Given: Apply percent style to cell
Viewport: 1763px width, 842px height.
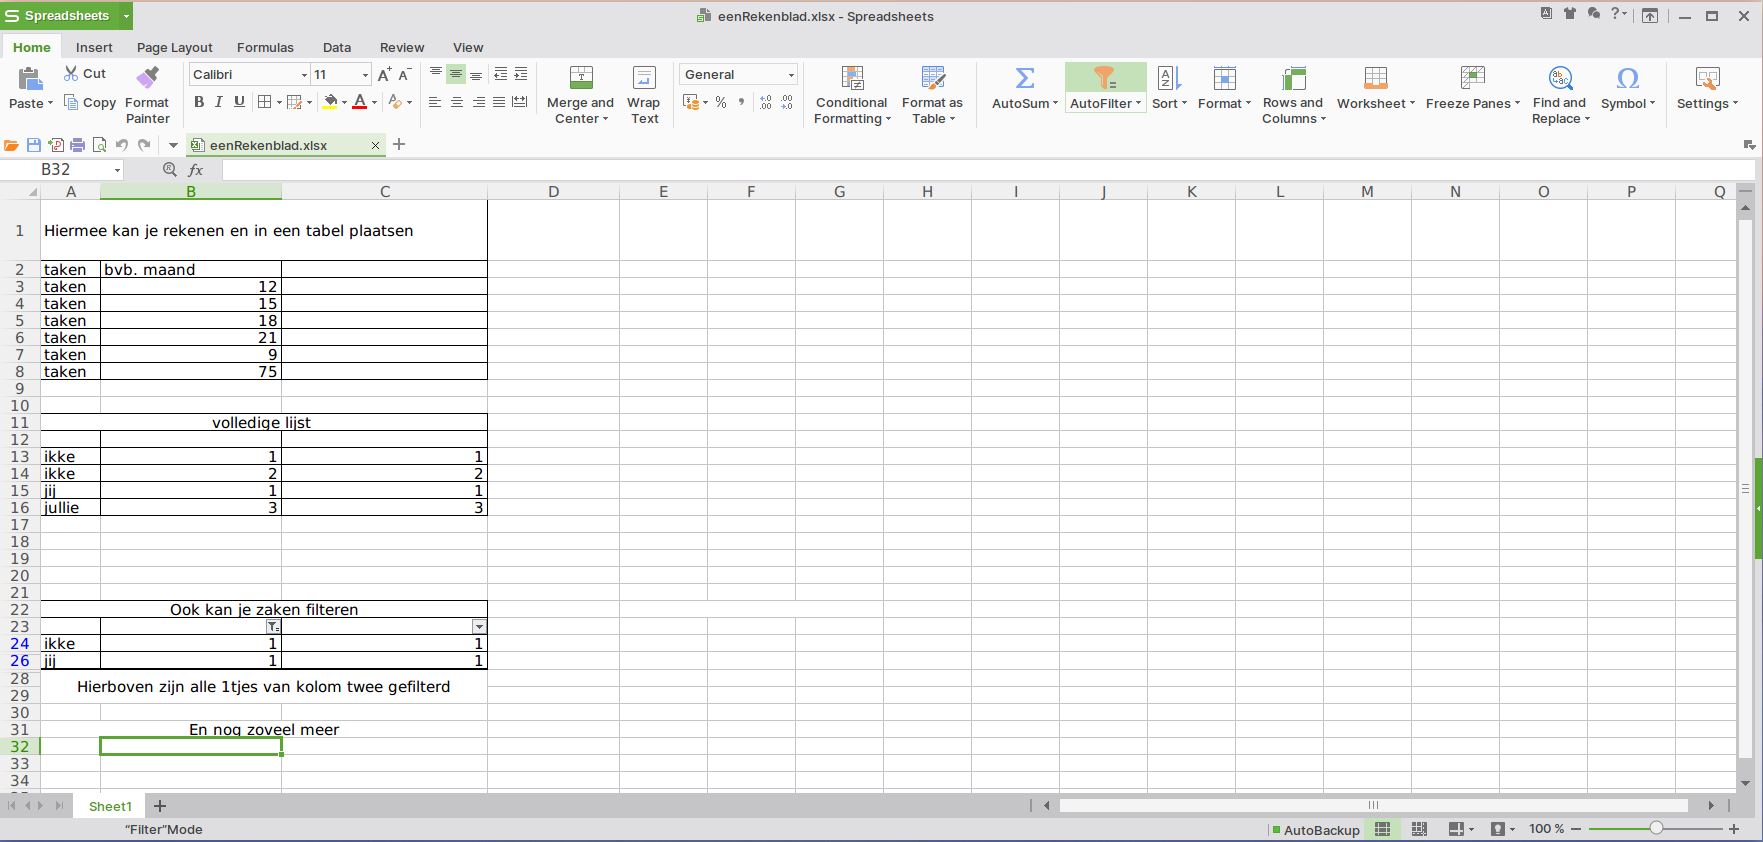Looking at the screenshot, I should 721,102.
